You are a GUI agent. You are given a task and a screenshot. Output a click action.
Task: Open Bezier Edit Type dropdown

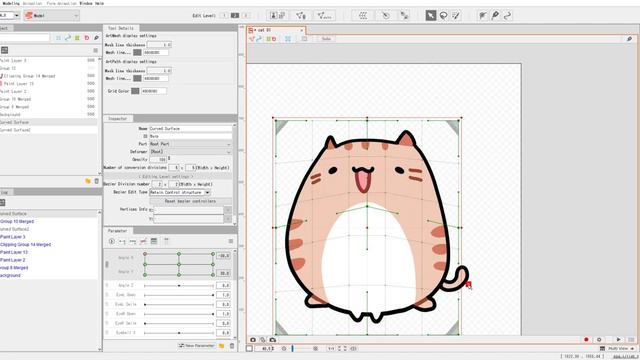click(180, 192)
